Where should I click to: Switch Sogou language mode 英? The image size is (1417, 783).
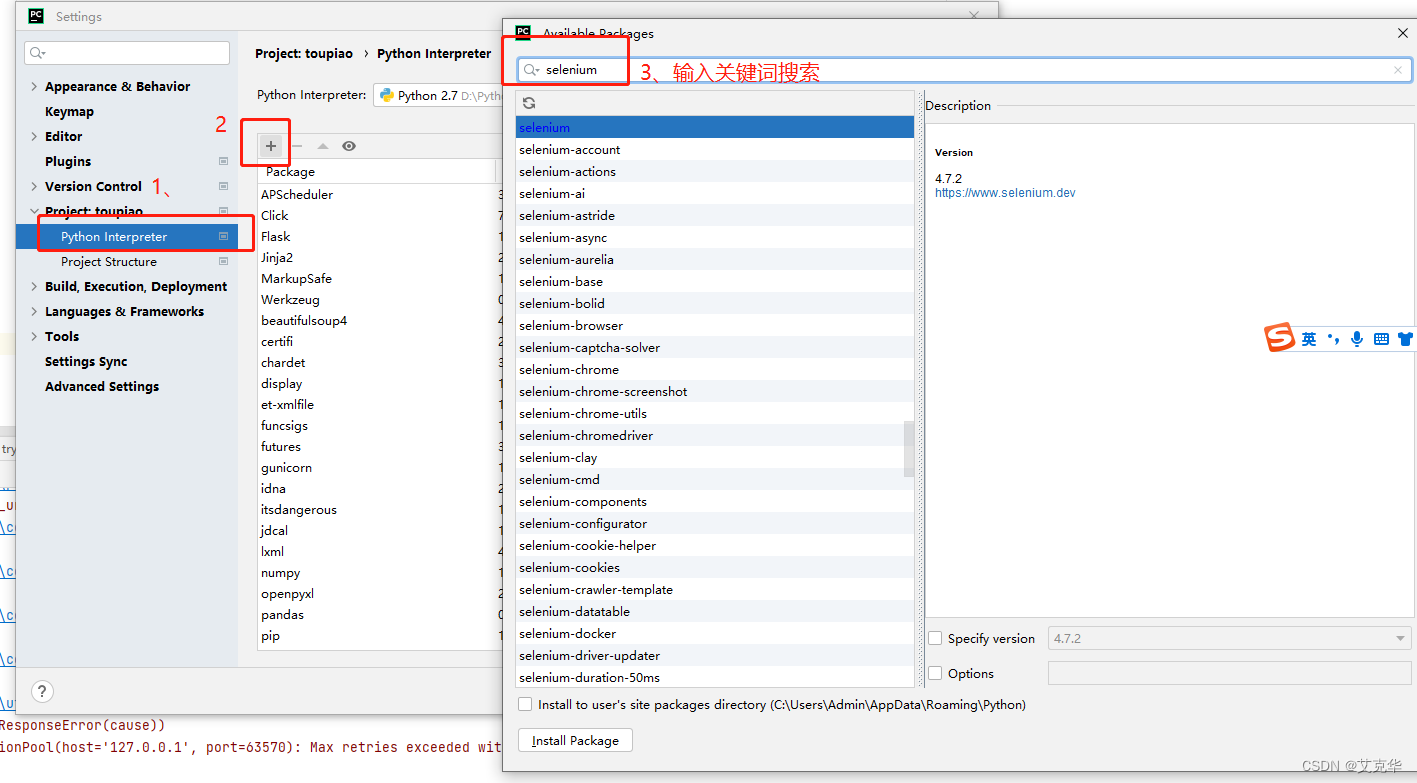click(1309, 339)
